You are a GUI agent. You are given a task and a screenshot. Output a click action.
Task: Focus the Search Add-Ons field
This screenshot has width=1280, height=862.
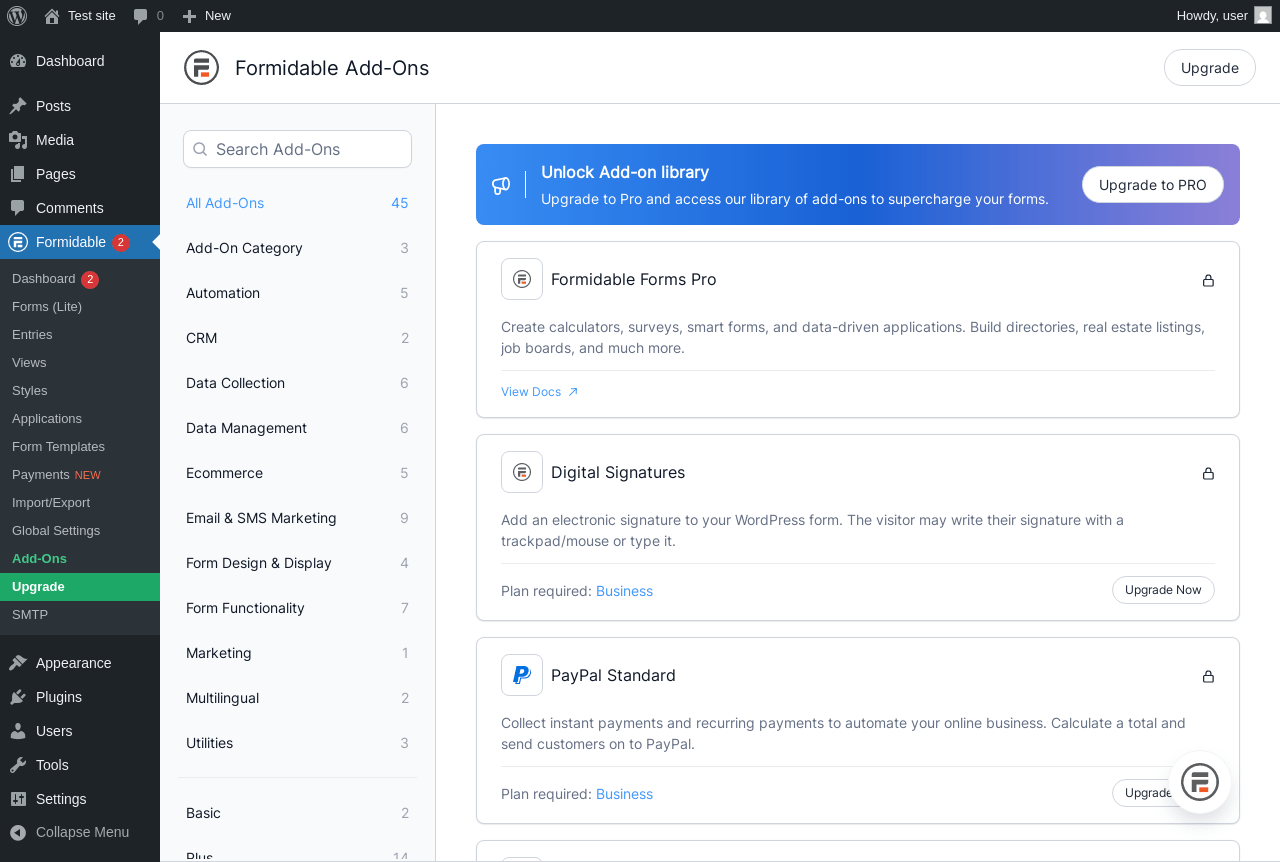pos(297,149)
